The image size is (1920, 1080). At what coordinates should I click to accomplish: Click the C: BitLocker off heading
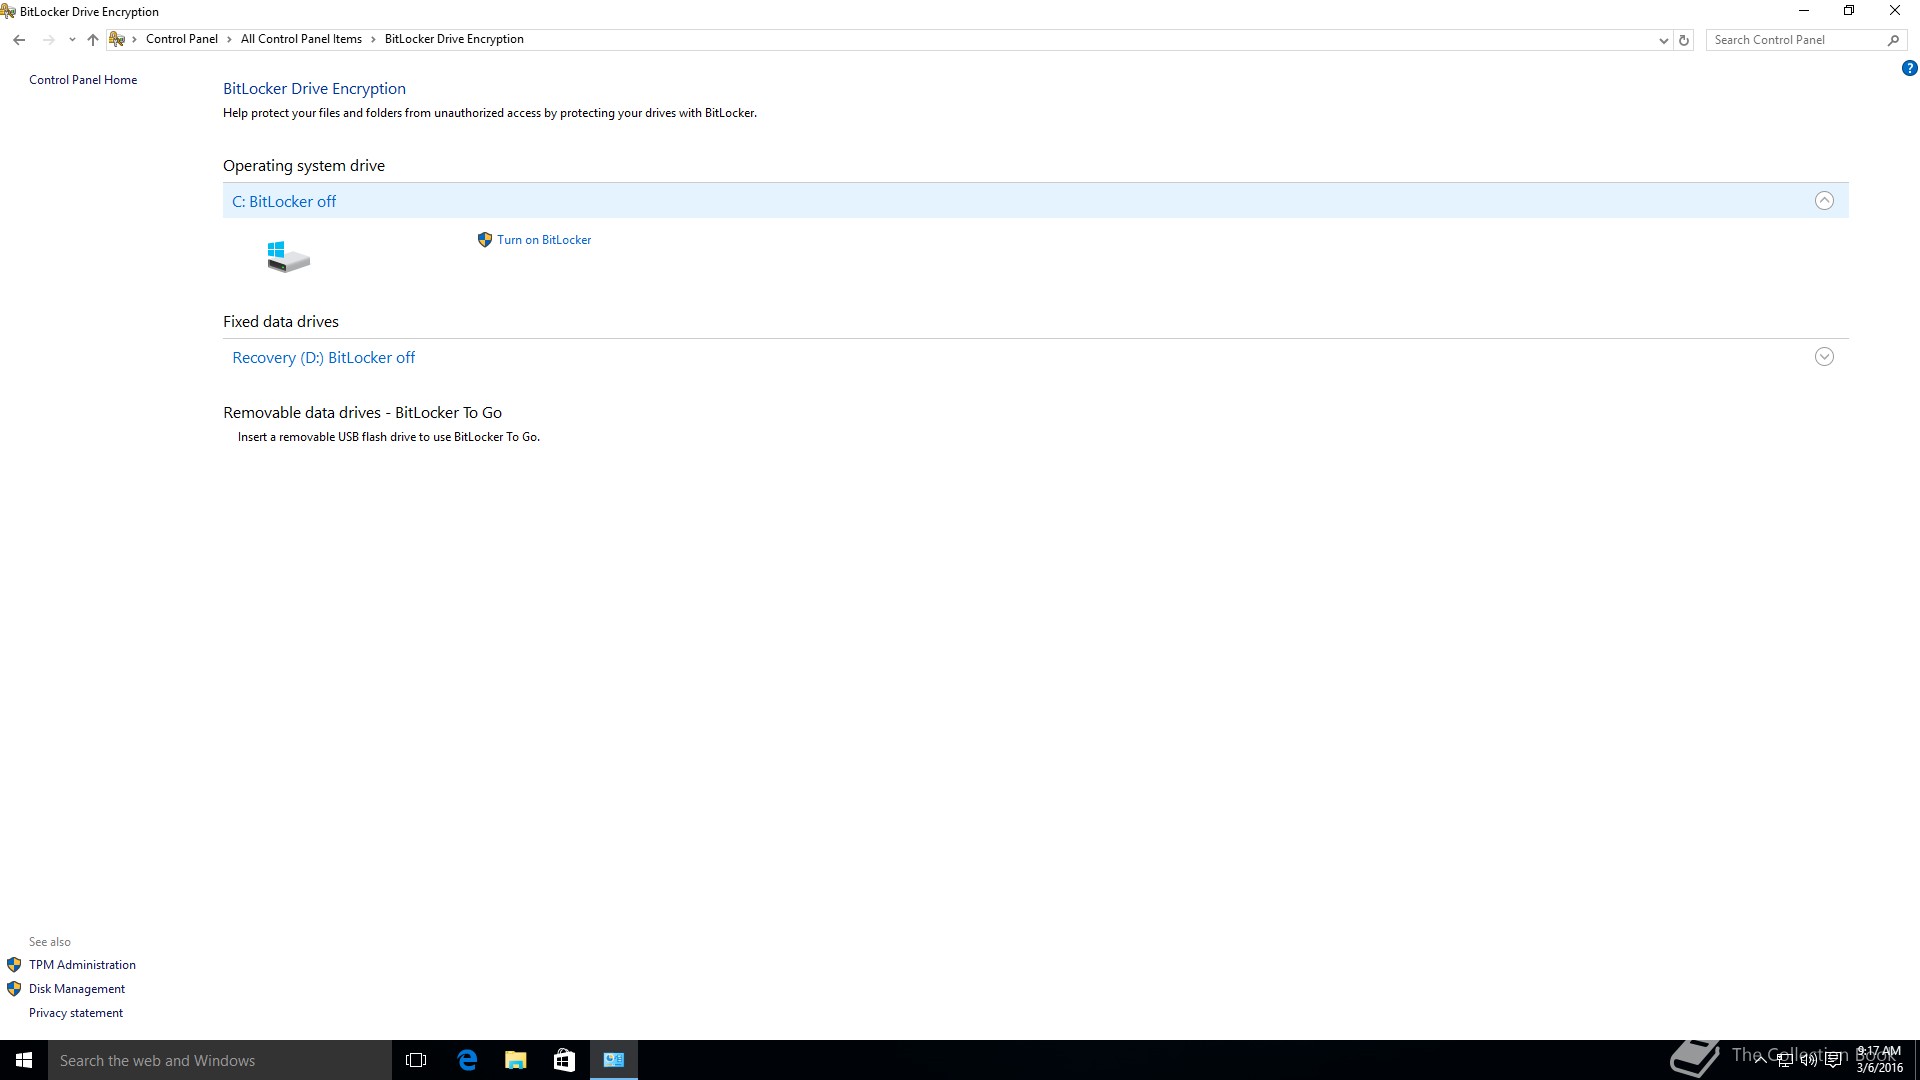[x=284, y=201]
